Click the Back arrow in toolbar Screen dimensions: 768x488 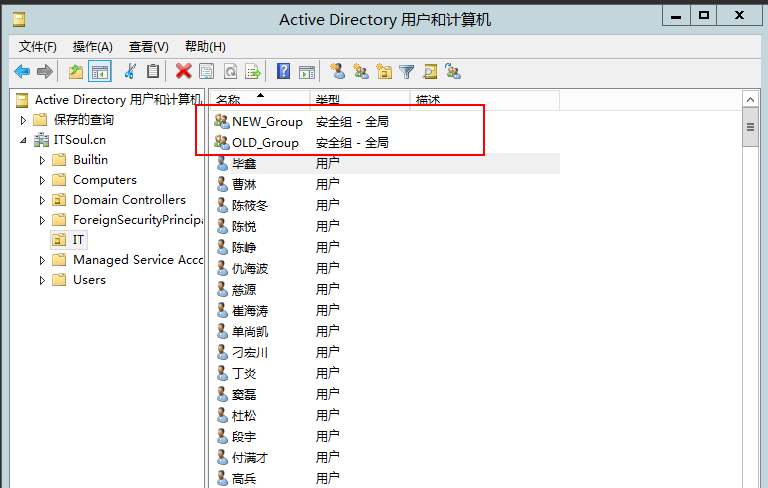pos(22,72)
